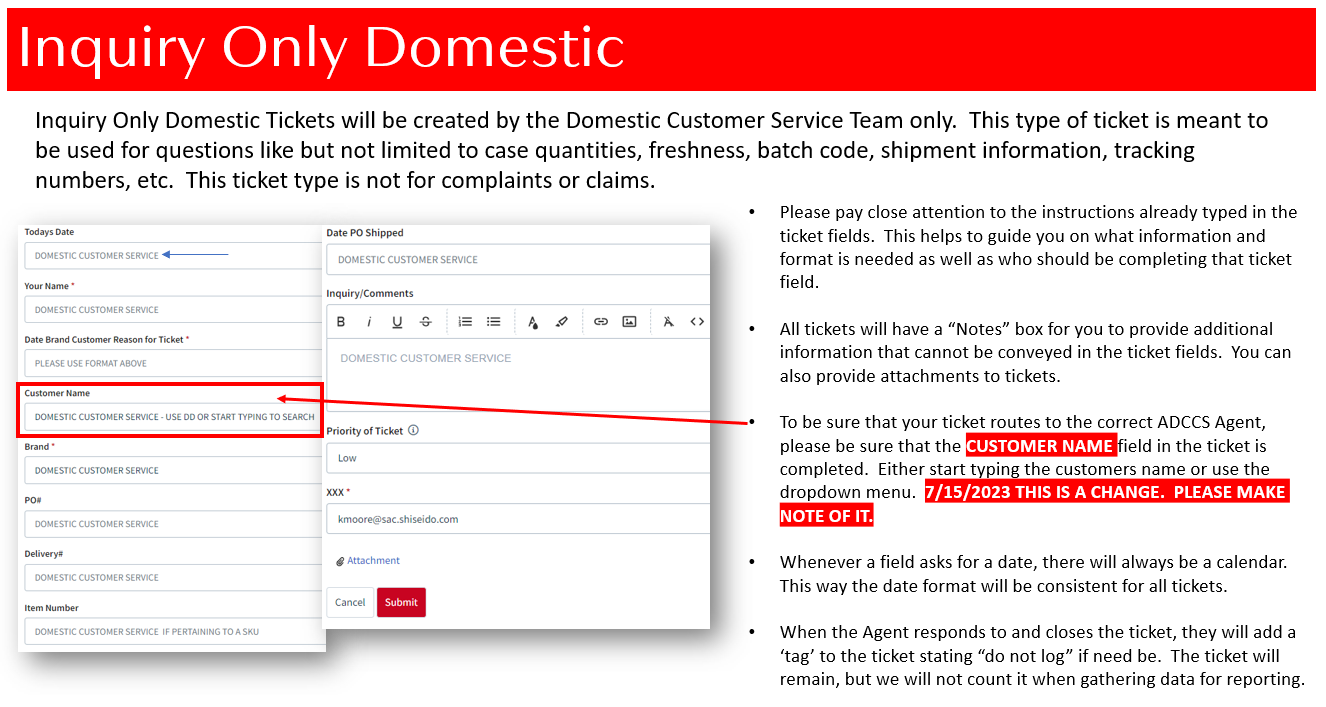Click the Inquiry Only Domestic title
This screenshot has height=707, width=1326.
(322, 47)
